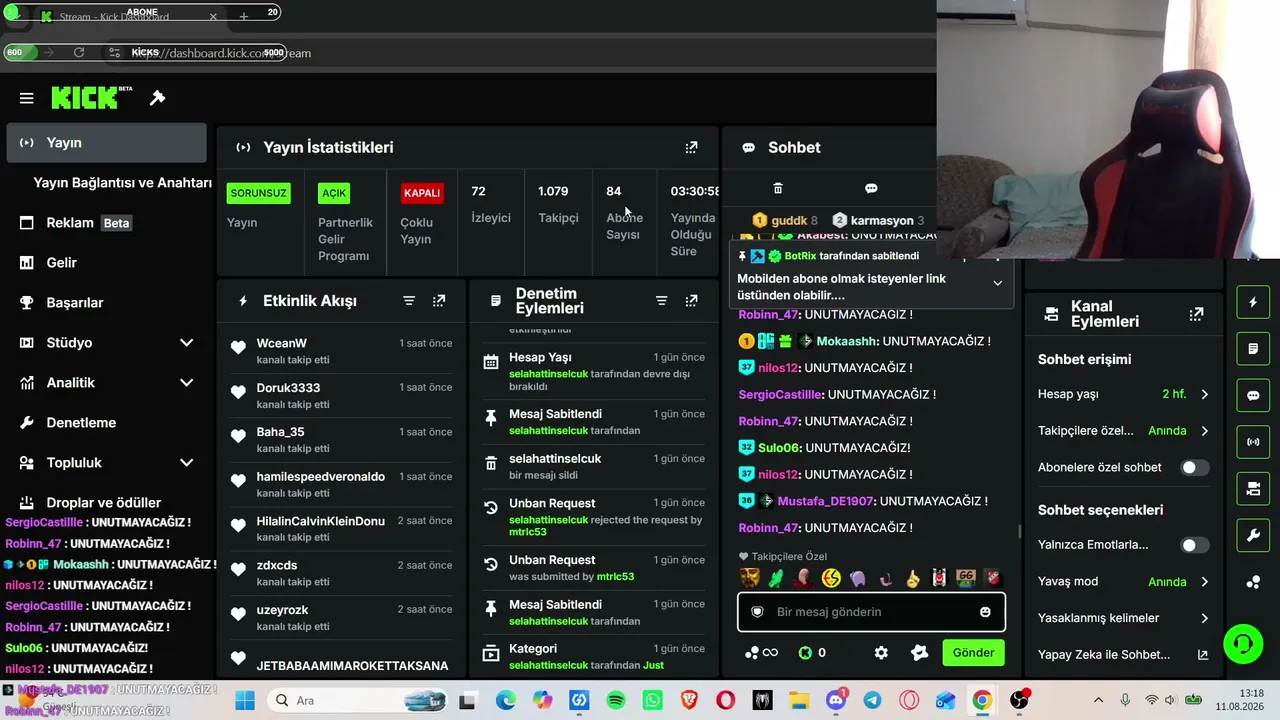Open Başarılar sidebar item
This screenshot has height=720, width=1280.
(x=107, y=303)
